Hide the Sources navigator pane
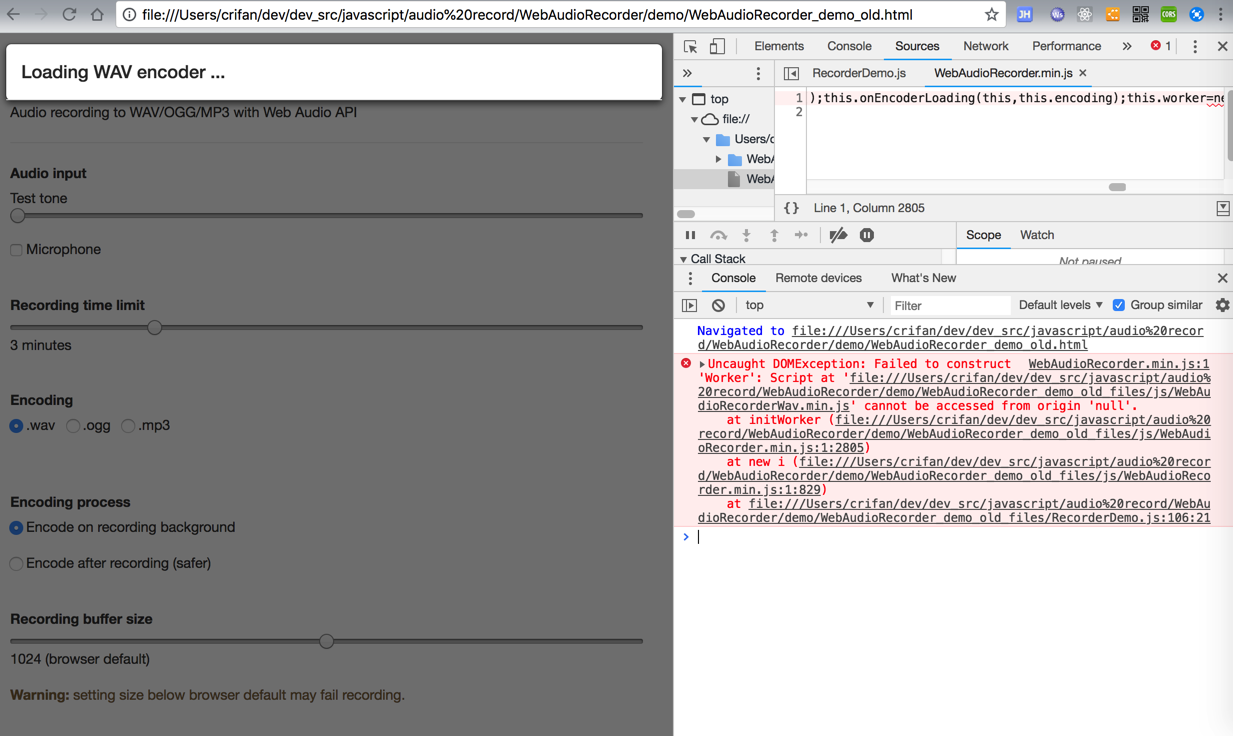 point(791,73)
